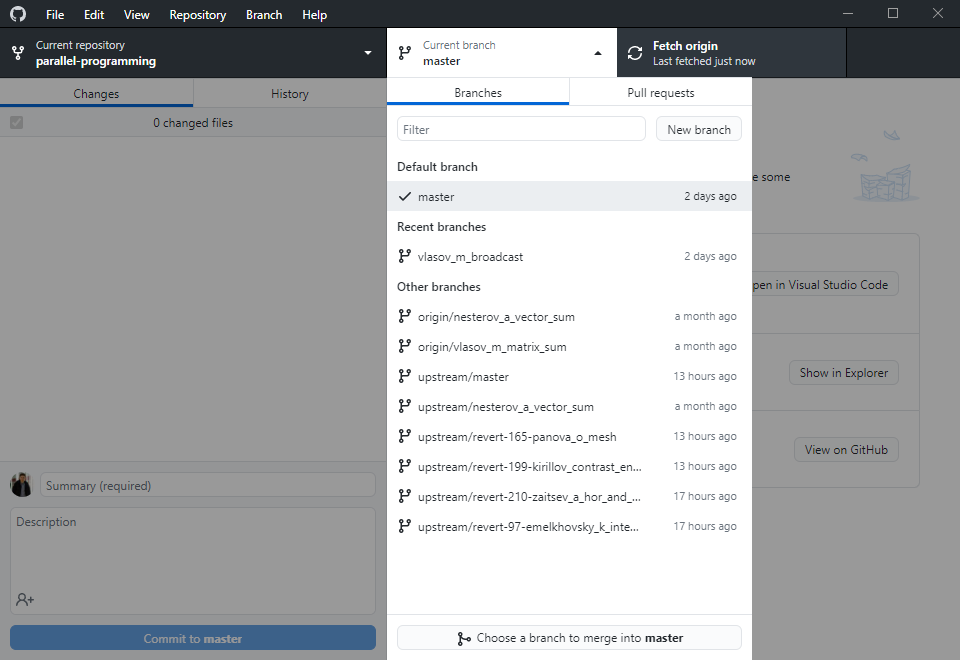
Task: Click the 13 hours ago timestamp beside upstream/master
Action: click(705, 376)
